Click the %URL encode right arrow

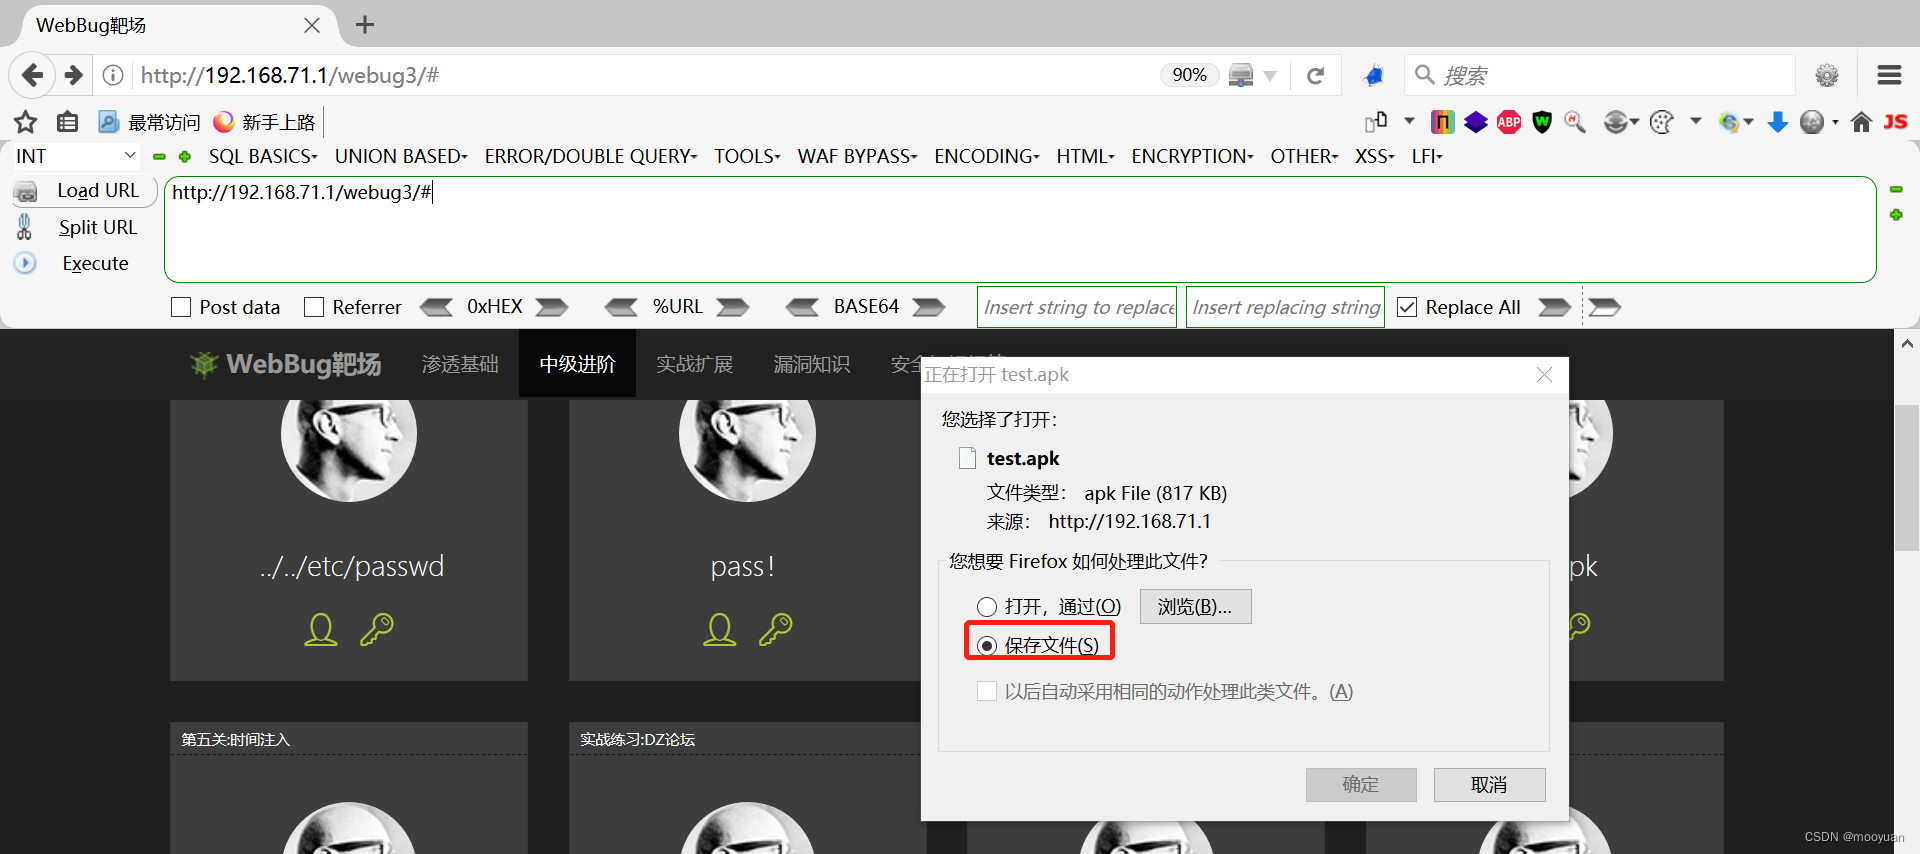click(733, 307)
